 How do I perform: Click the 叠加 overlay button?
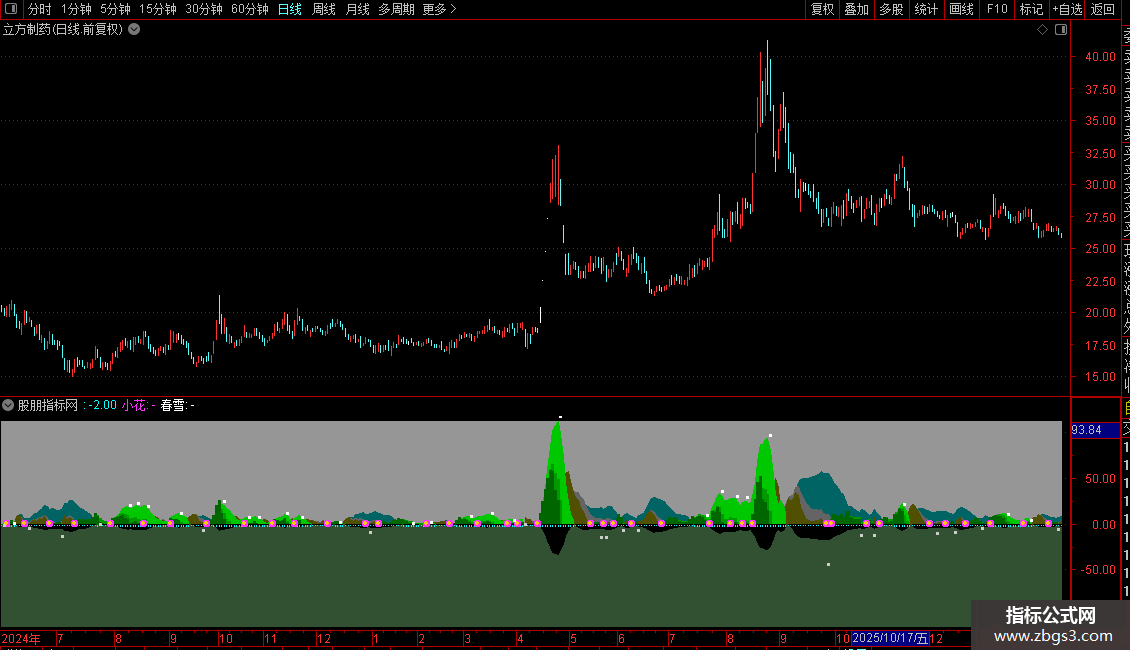pos(857,9)
